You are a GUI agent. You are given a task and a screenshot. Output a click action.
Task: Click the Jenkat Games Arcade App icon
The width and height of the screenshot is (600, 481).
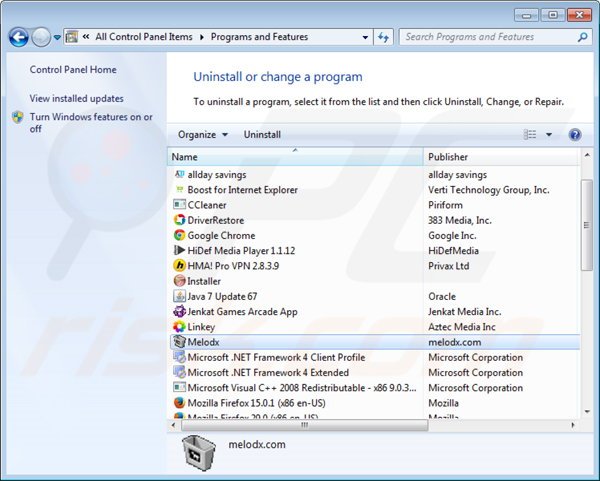click(x=179, y=311)
